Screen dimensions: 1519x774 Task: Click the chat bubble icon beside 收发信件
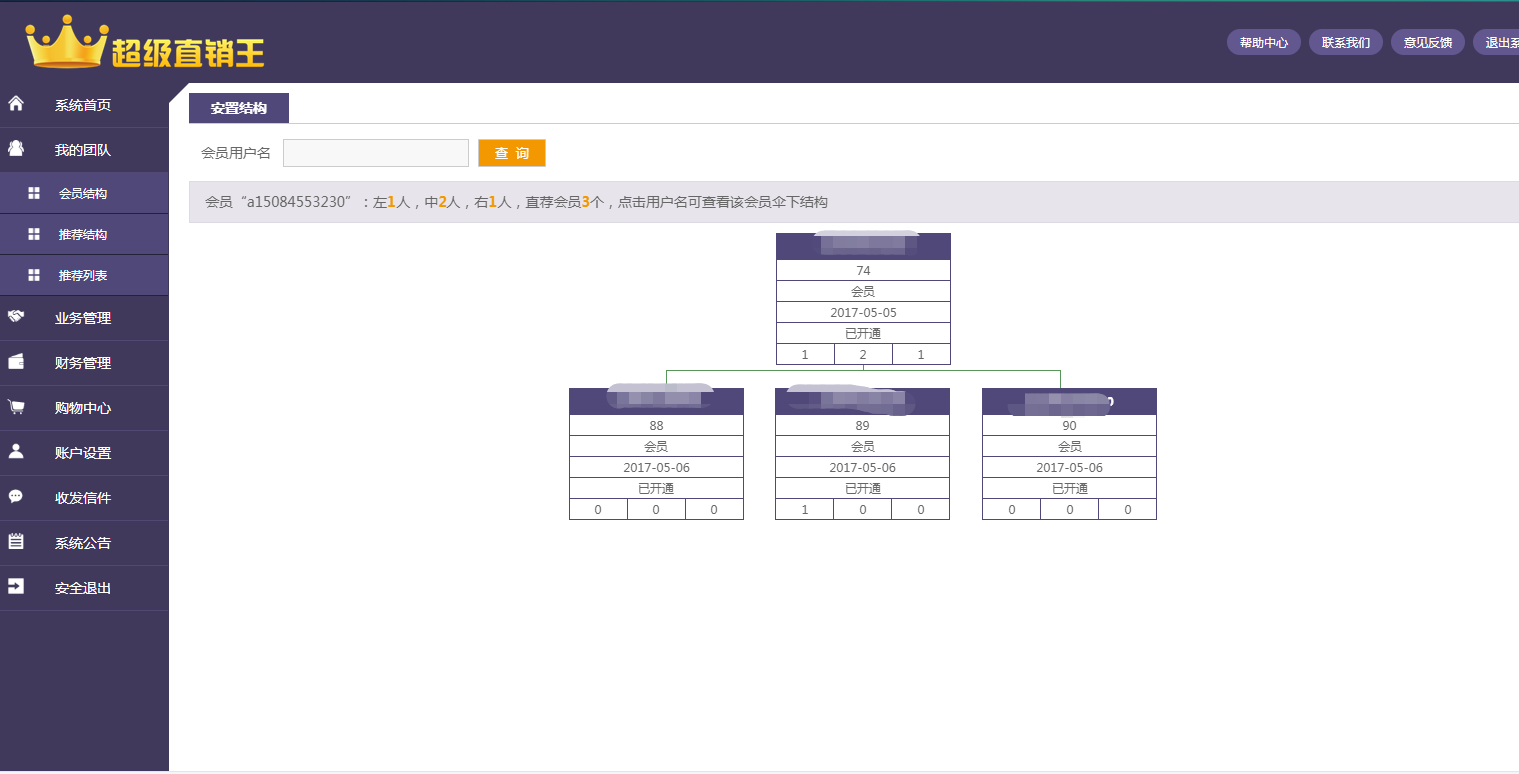[x=16, y=496]
